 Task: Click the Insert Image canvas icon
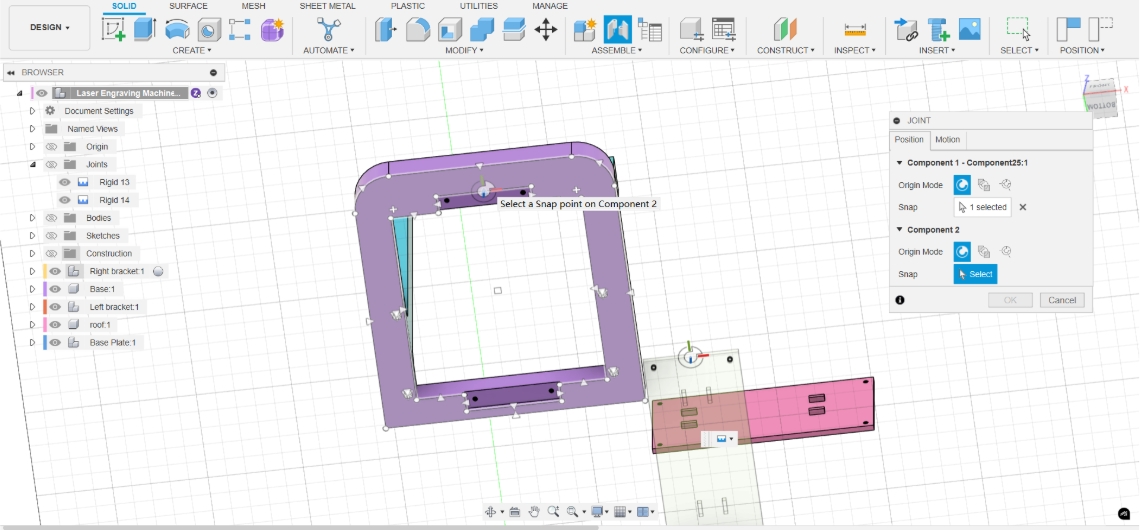[x=970, y=29]
